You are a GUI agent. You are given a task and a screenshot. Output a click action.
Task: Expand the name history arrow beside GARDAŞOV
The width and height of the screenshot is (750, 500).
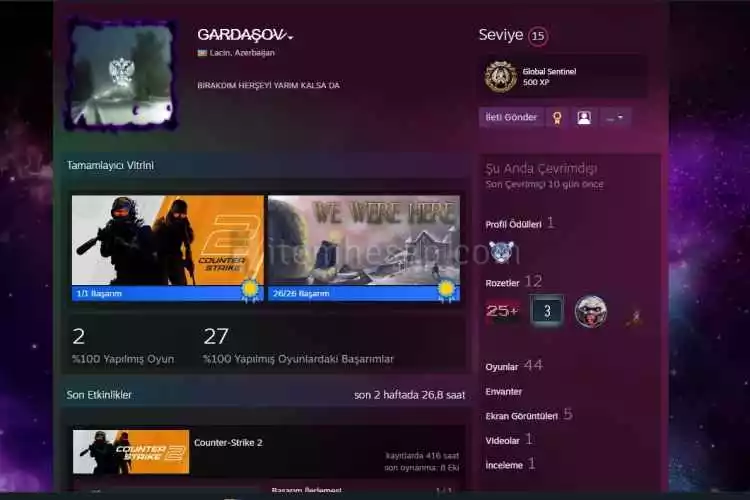click(290, 37)
